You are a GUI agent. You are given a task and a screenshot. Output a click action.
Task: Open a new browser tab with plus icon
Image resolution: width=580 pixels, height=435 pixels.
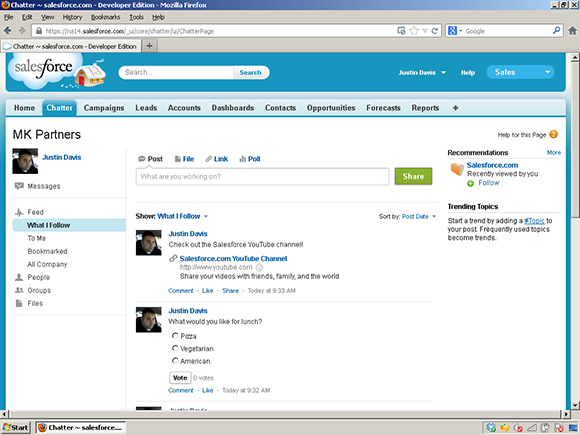pyautogui.click(x=149, y=46)
